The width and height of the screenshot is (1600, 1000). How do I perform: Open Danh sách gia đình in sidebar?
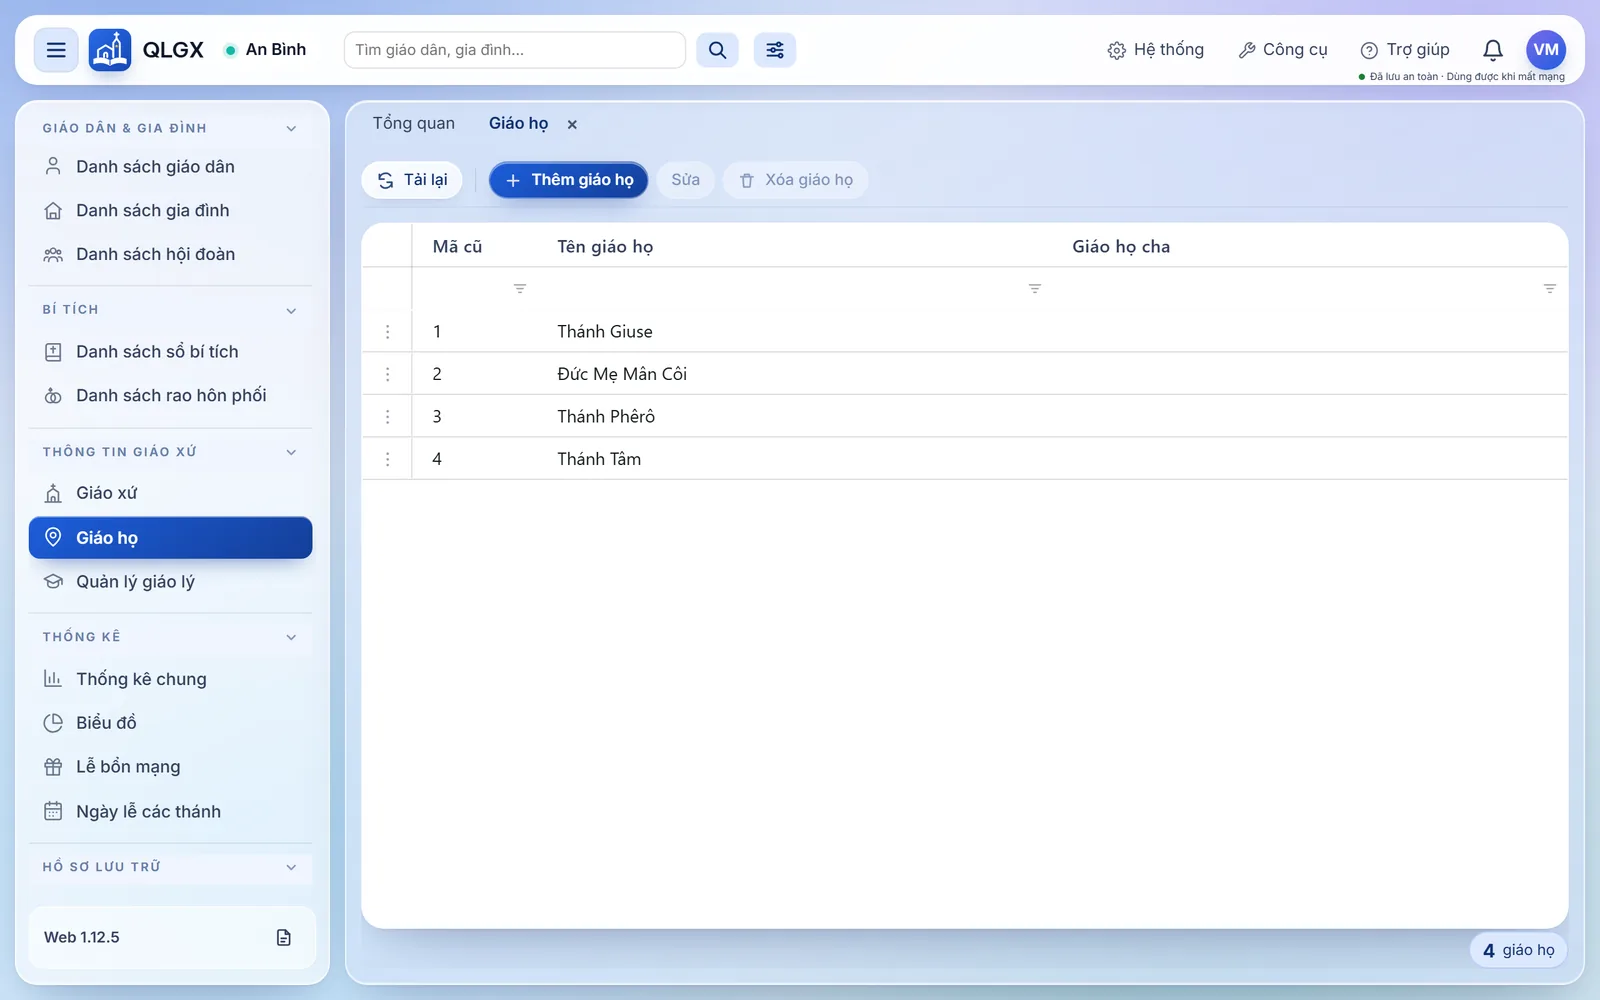click(x=171, y=211)
